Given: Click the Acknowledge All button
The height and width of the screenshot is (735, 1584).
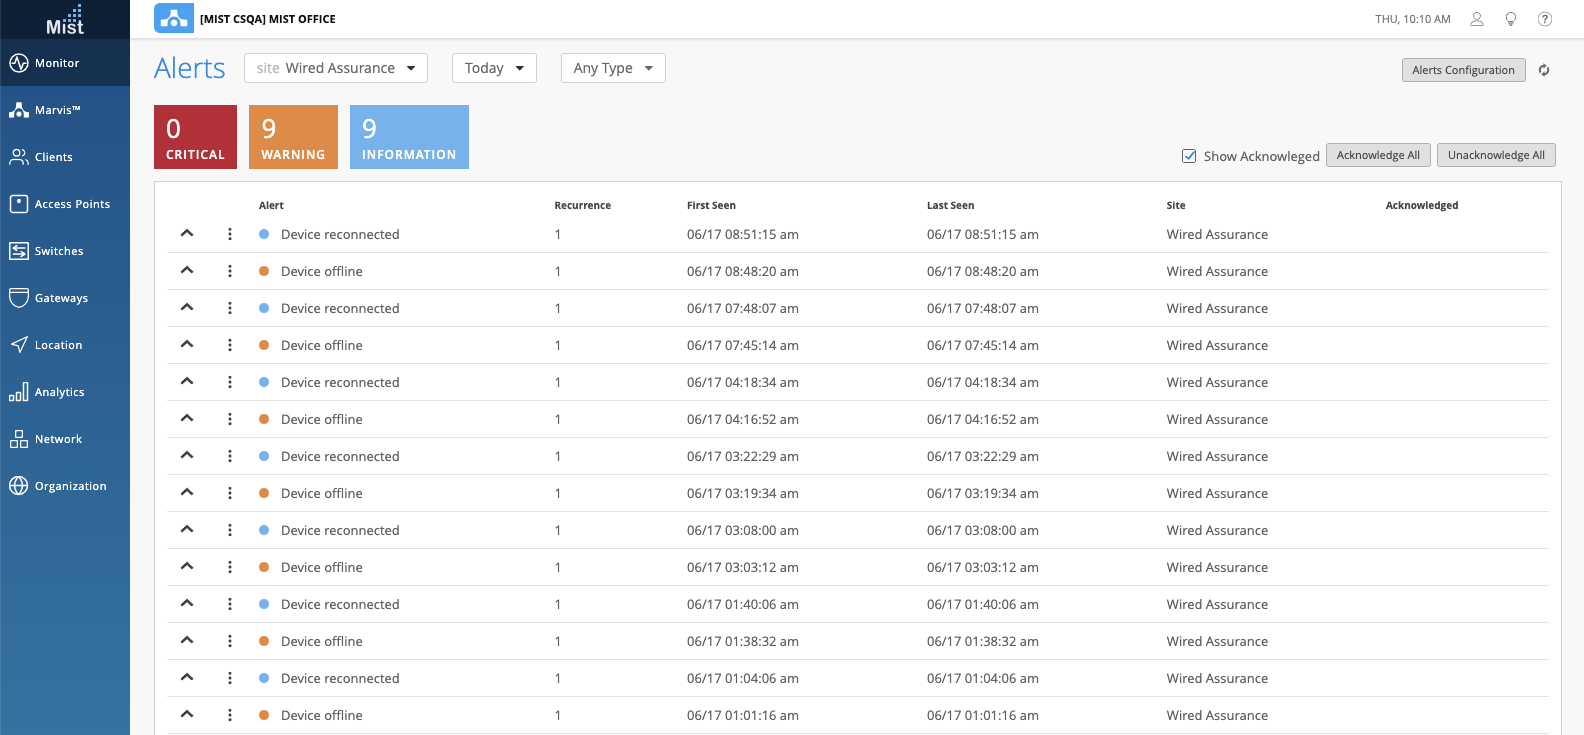Looking at the screenshot, I should 1378,155.
